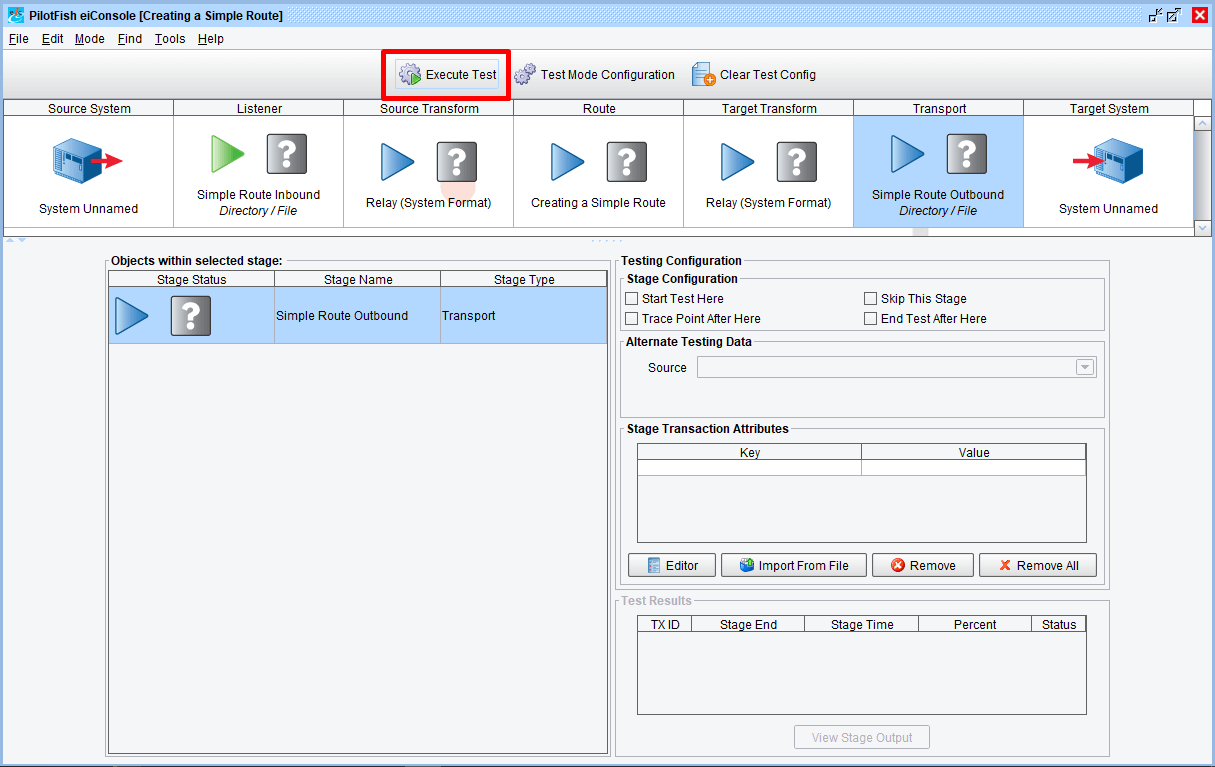Check the Skip This Stage option
1215x767 pixels.
tap(870, 299)
